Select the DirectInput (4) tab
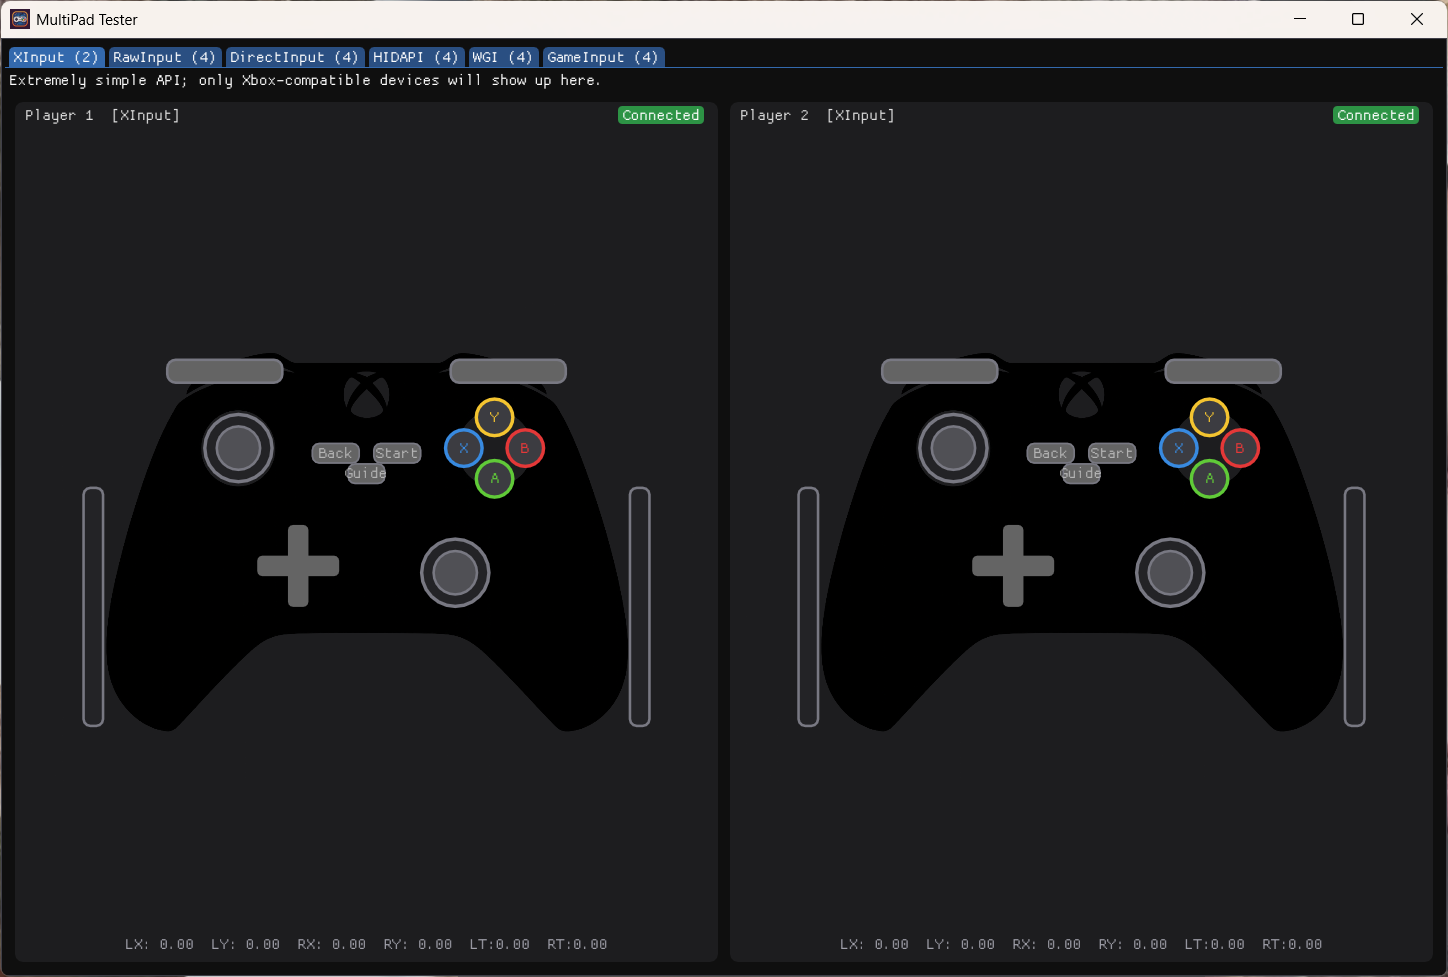This screenshot has height=977, width=1448. click(294, 57)
